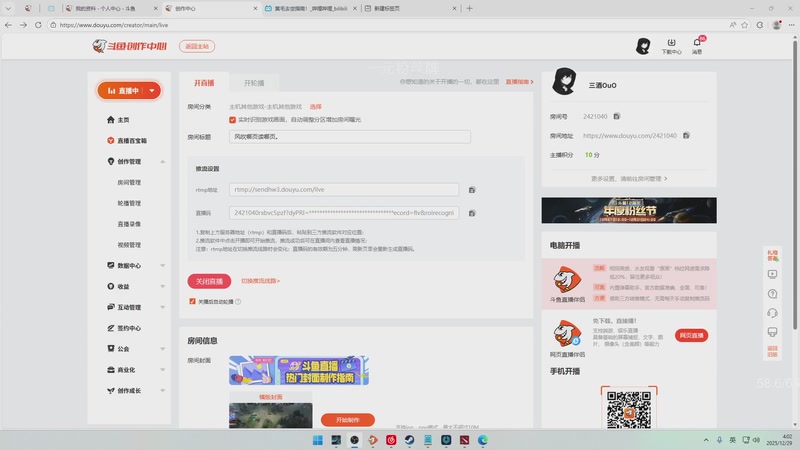Viewport: 800px width, 450px height.
Task: Click the 网页直播伴侣 app icon
Action: pos(567,334)
